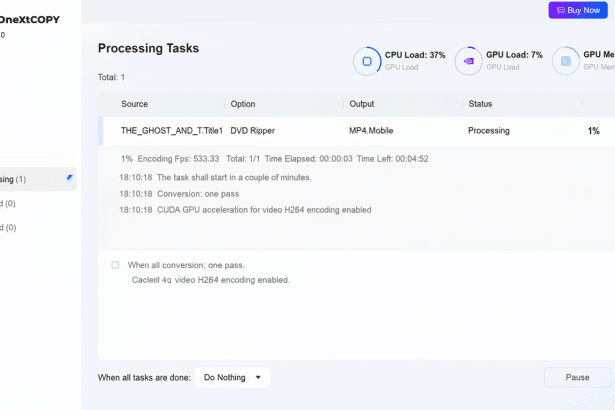
Task: Click the 1% progress value in task row
Action: point(593,131)
